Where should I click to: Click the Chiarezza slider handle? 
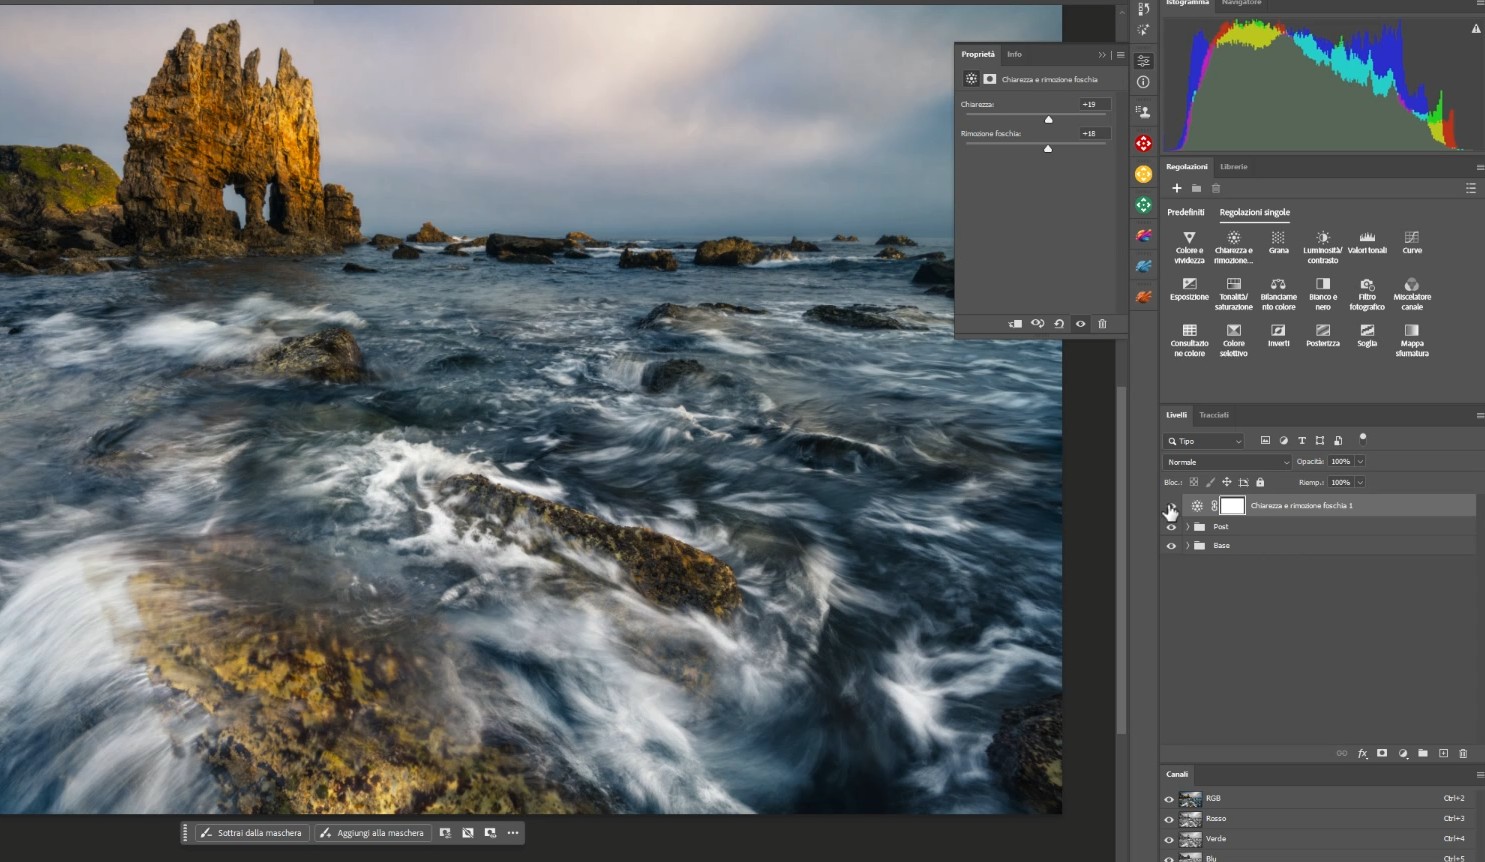click(x=1048, y=120)
